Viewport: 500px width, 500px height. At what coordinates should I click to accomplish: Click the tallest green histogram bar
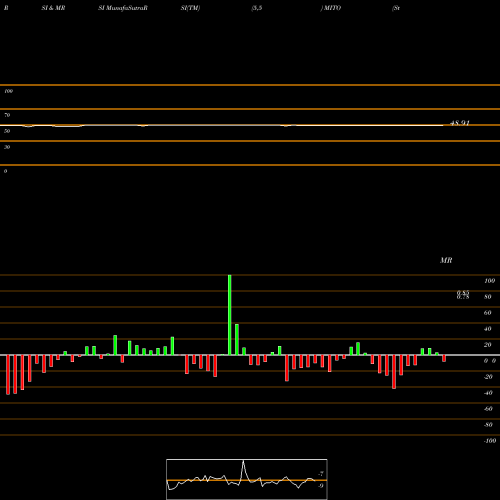click(230, 315)
